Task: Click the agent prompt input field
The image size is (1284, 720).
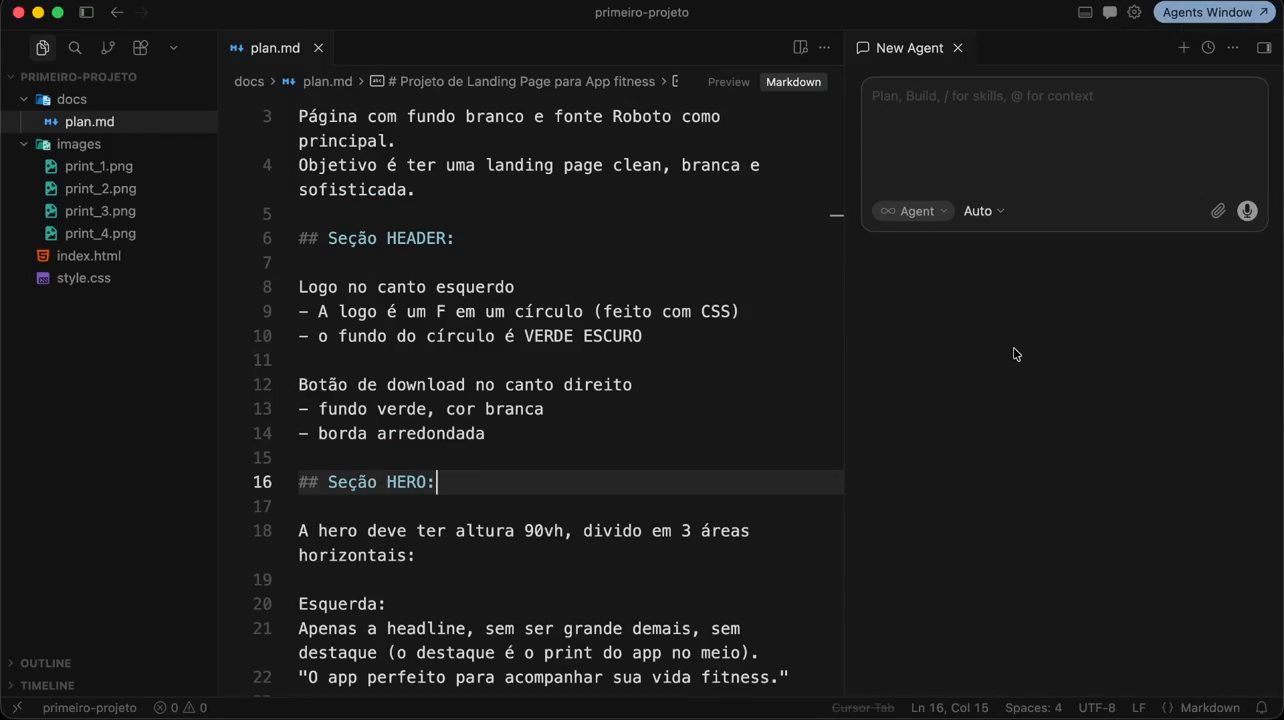Action: (x=1064, y=138)
